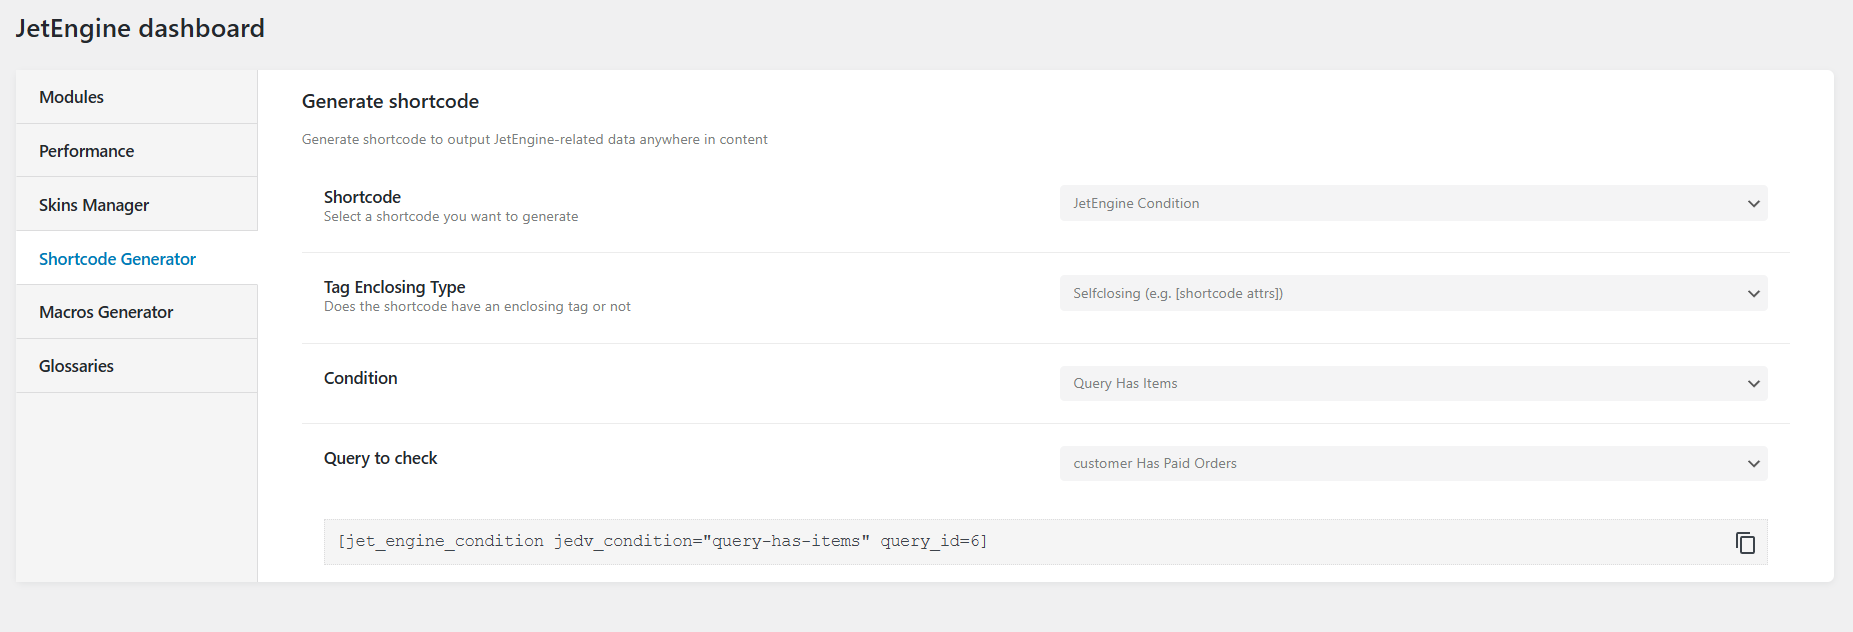The image size is (1853, 632).
Task: Open the Condition dropdown set to Query Has Items
Action: [1413, 383]
